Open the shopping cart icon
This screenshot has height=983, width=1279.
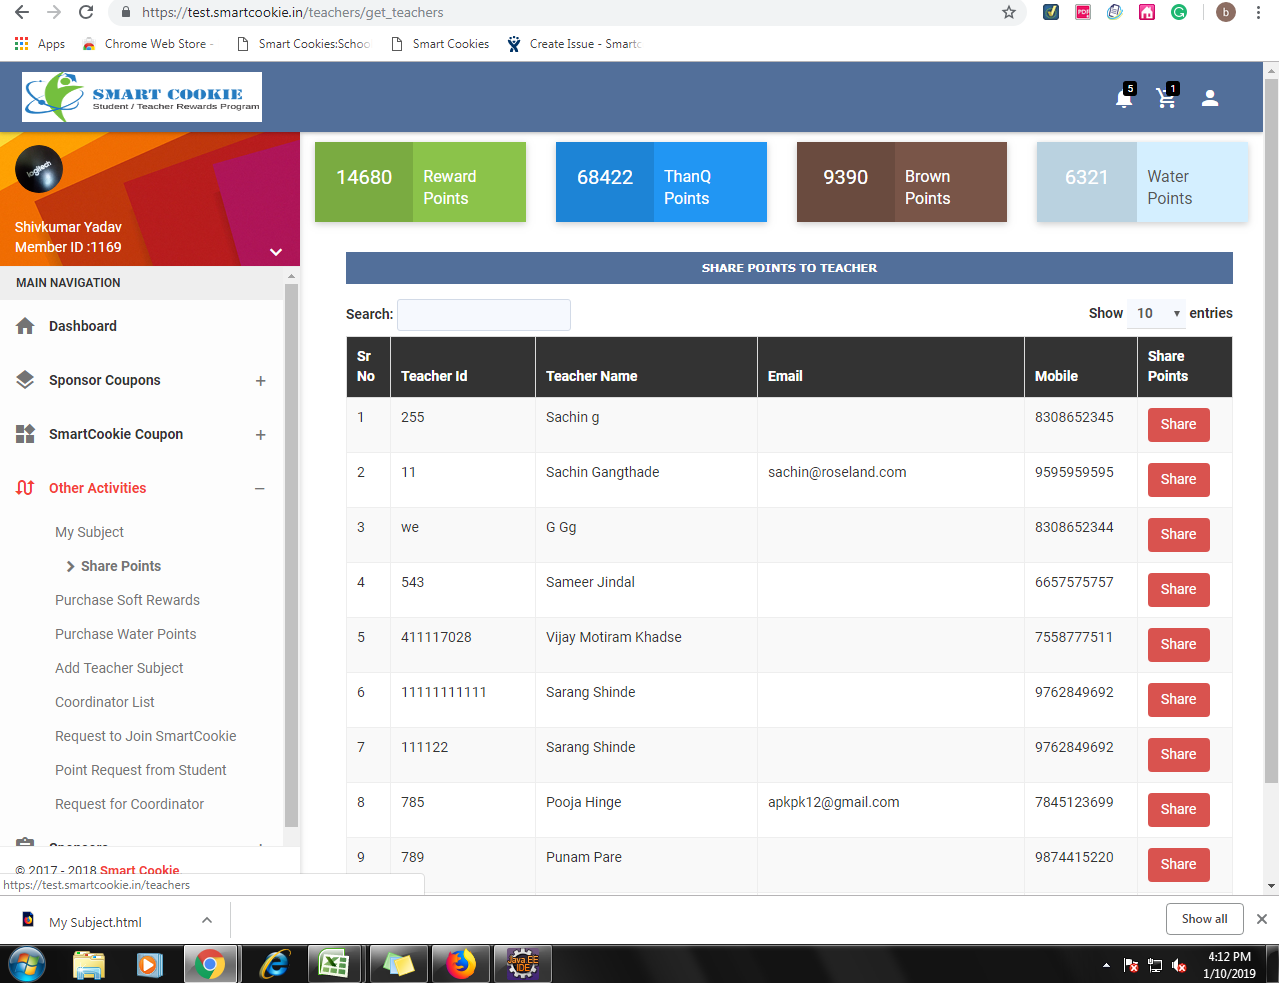pyautogui.click(x=1166, y=98)
